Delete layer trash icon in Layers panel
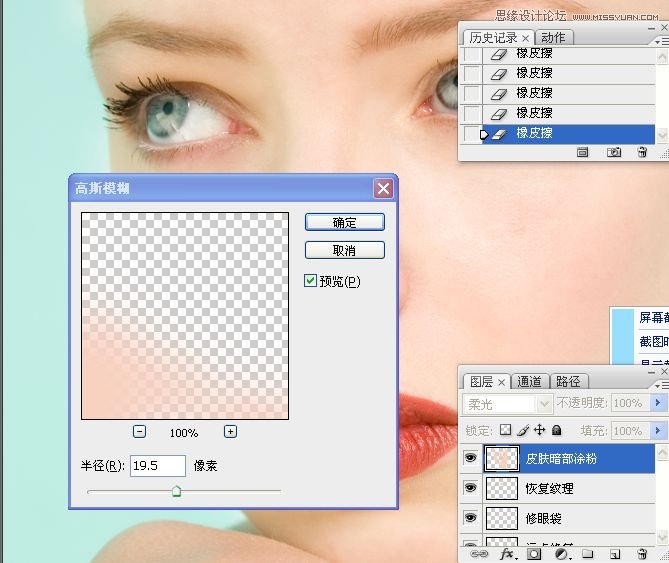 click(x=642, y=554)
